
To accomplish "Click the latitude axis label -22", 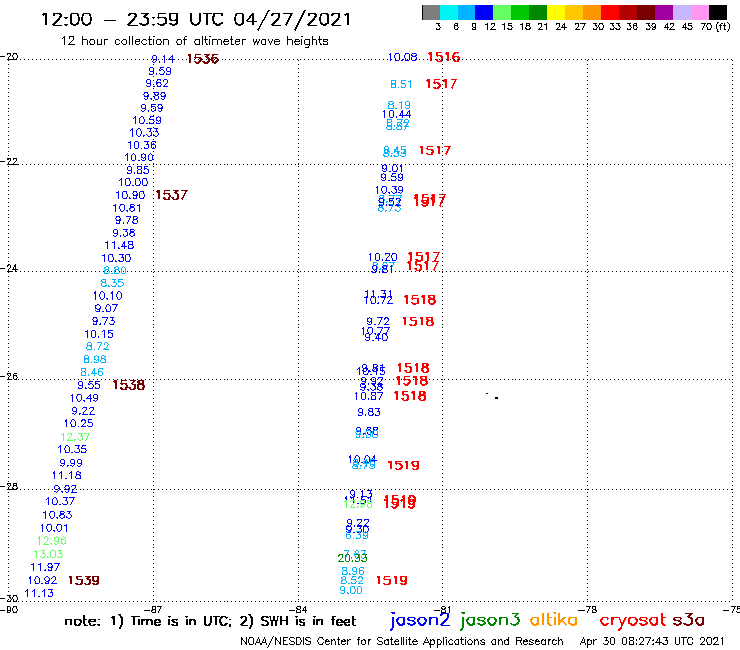I will pos(8,161).
